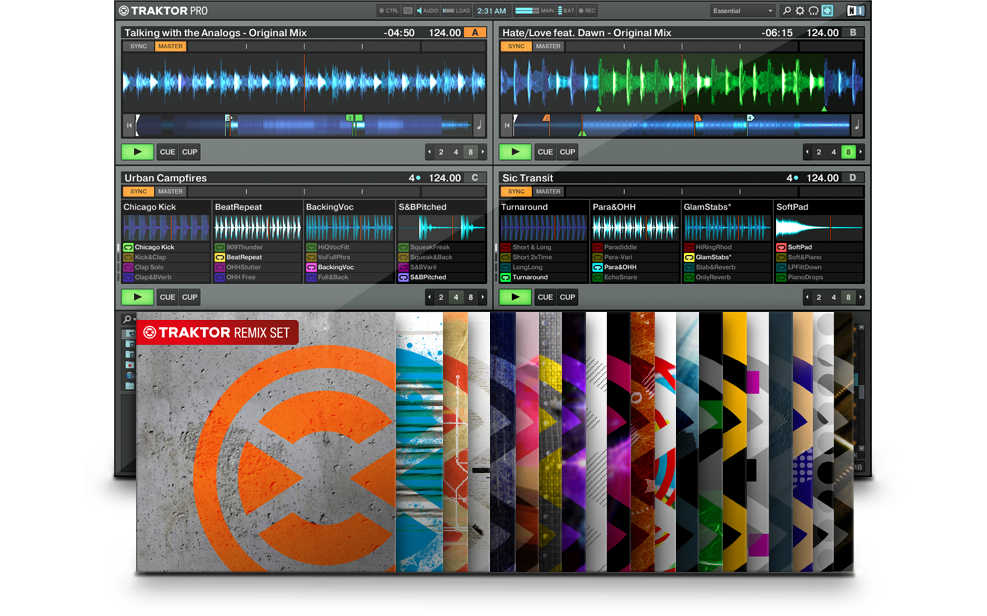Click the REC indicator in the header
The width and height of the screenshot is (987, 616).
pos(585,11)
